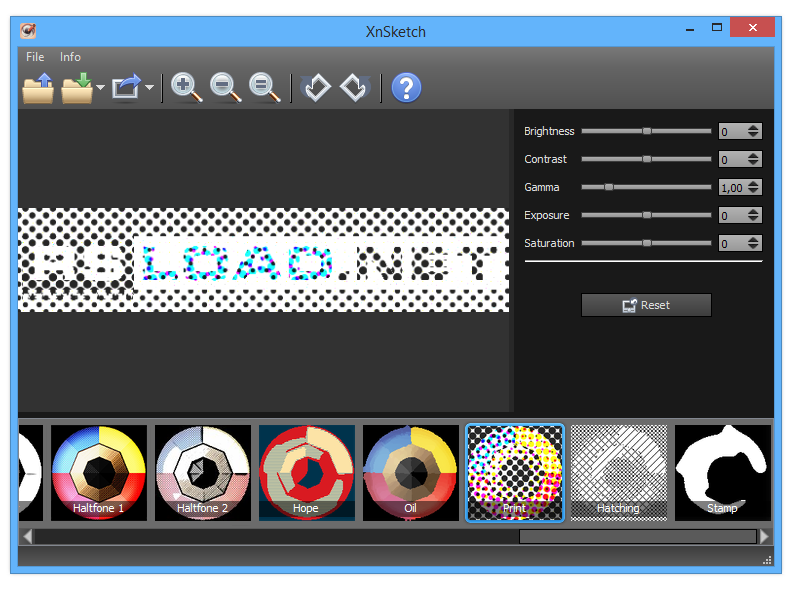This screenshot has width=798, height=589.
Task: Maximize the XnSketch window
Action: [717, 28]
